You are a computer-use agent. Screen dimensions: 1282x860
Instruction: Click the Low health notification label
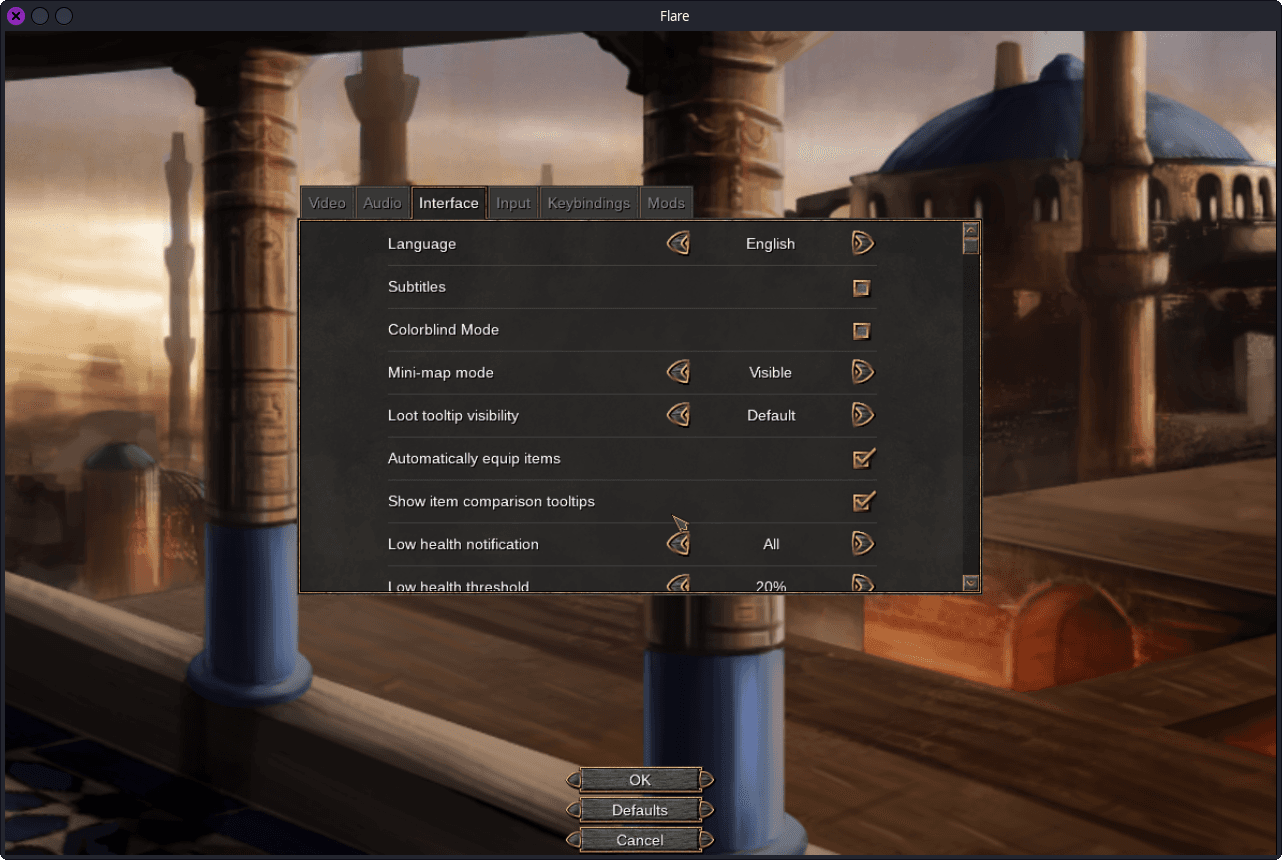463,545
